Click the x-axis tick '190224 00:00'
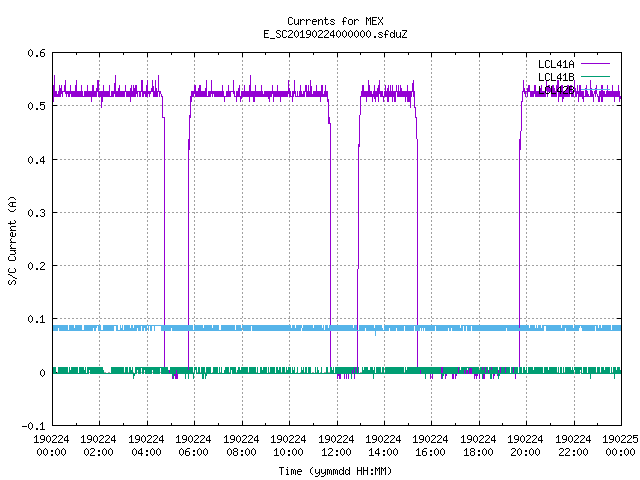This screenshot has height=480, width=640. click(51, 446)
